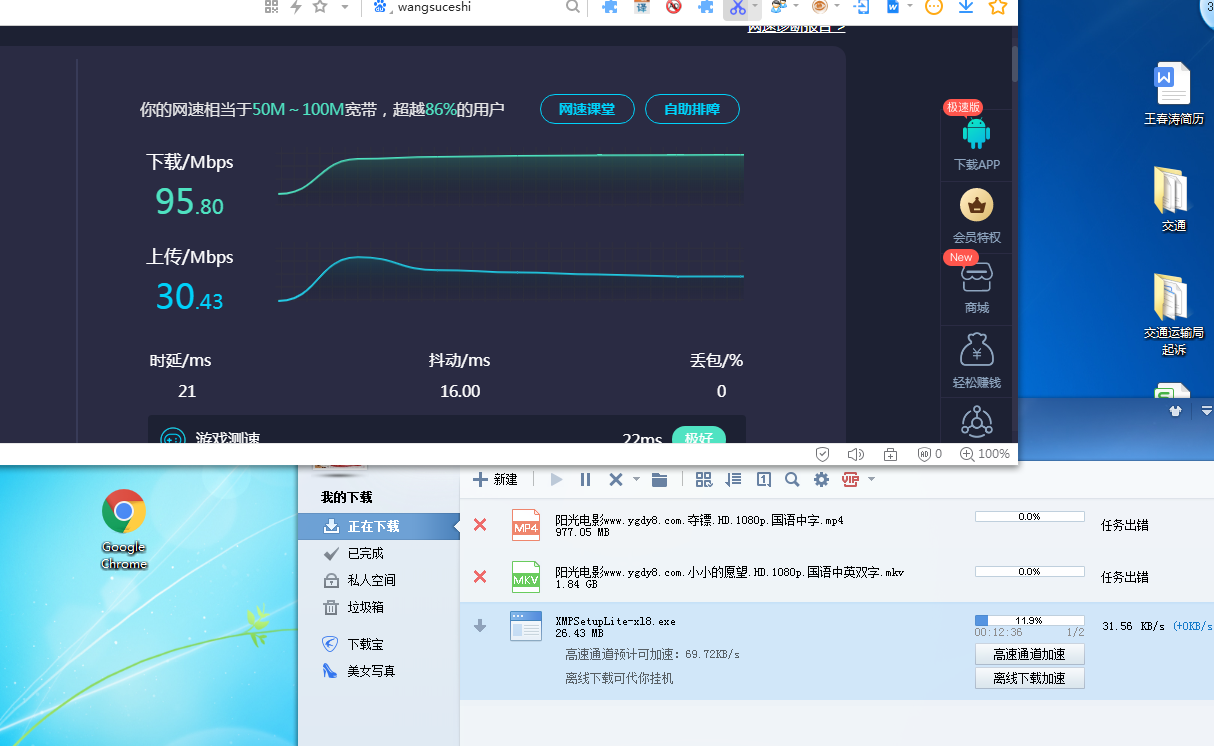1214x746 pixels.
Task: Click the down arrow on XMPSetupLite task
Action: pyautogui.click(x=480, y=626)
